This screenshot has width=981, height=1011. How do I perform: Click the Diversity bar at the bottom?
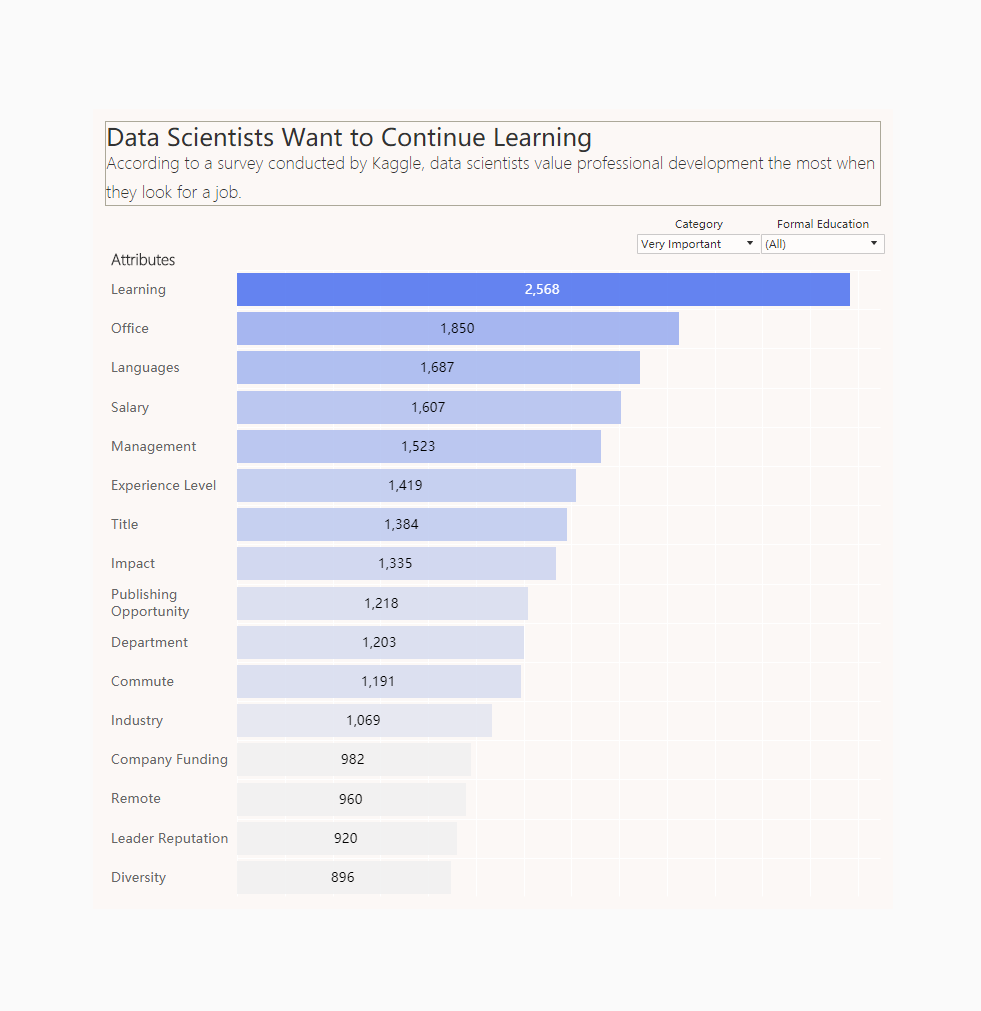(x=343, y=877)
